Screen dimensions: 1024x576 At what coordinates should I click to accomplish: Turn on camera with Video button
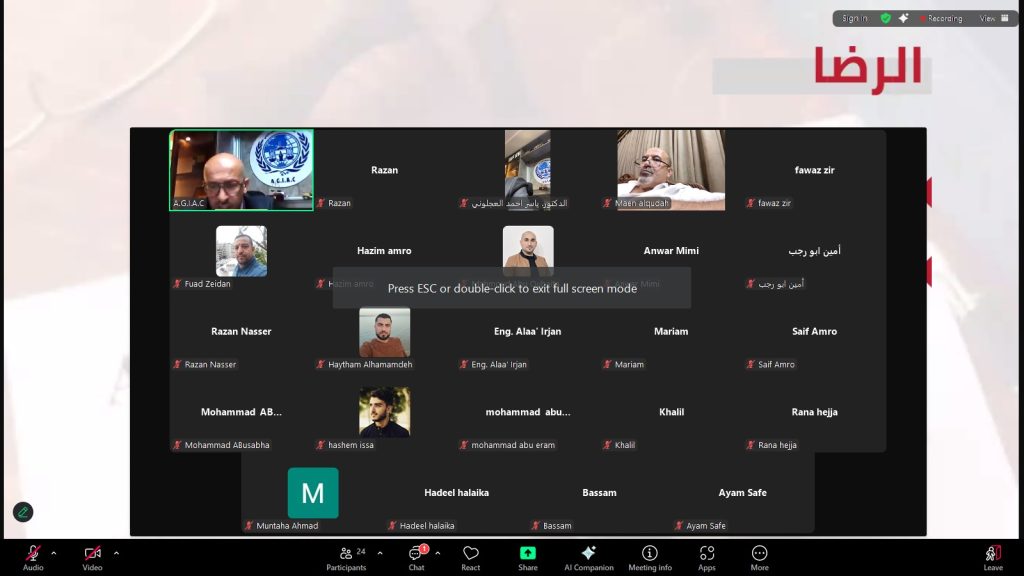coord(92,557)
